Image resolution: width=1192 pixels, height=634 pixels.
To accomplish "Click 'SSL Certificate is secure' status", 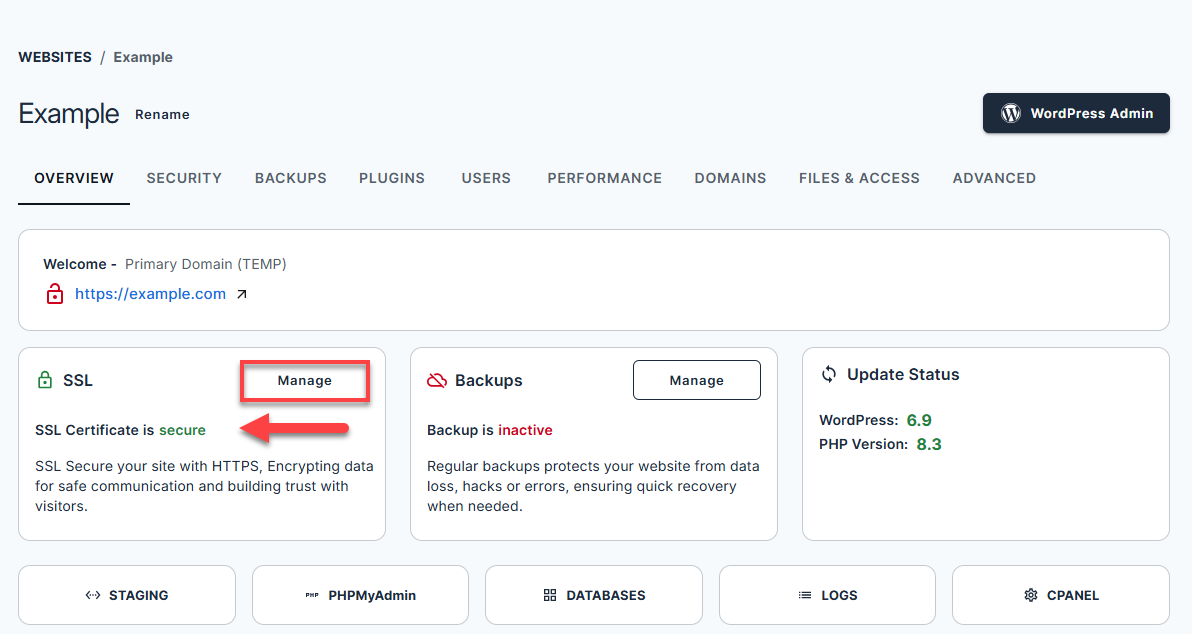I will click(x=120, y=430).
